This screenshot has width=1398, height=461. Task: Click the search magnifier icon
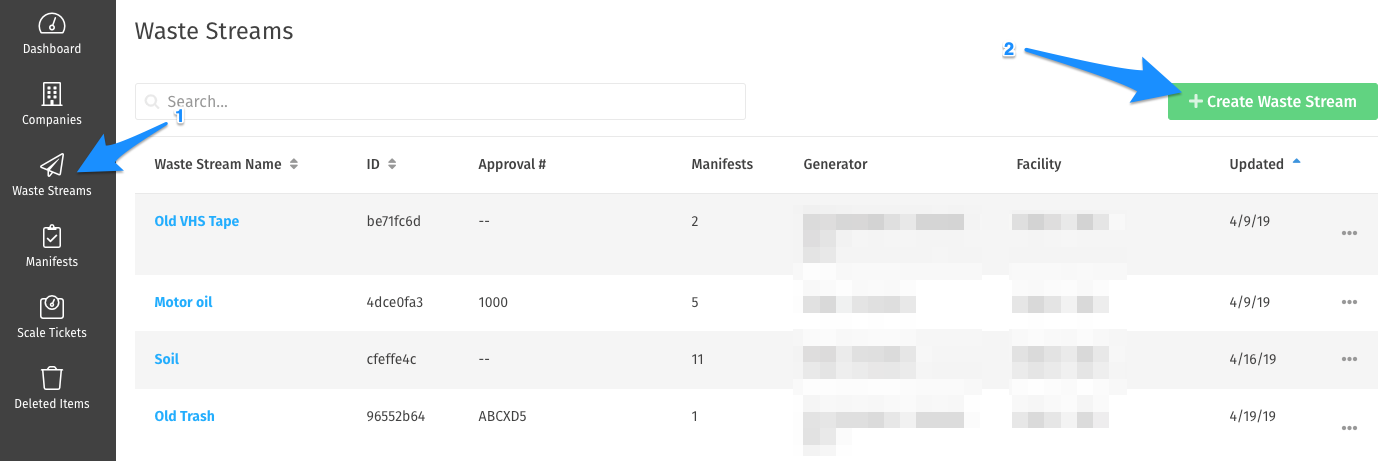[x=152, y=101]
